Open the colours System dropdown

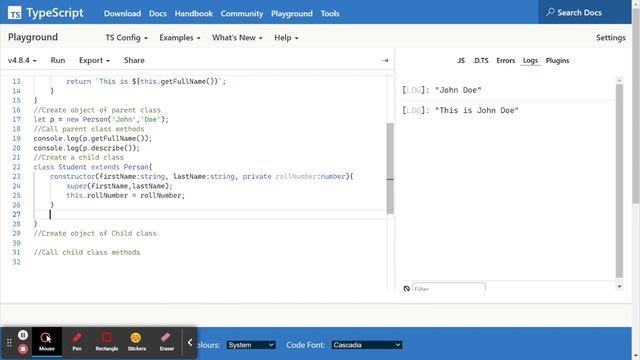click(x=251, y=345)
